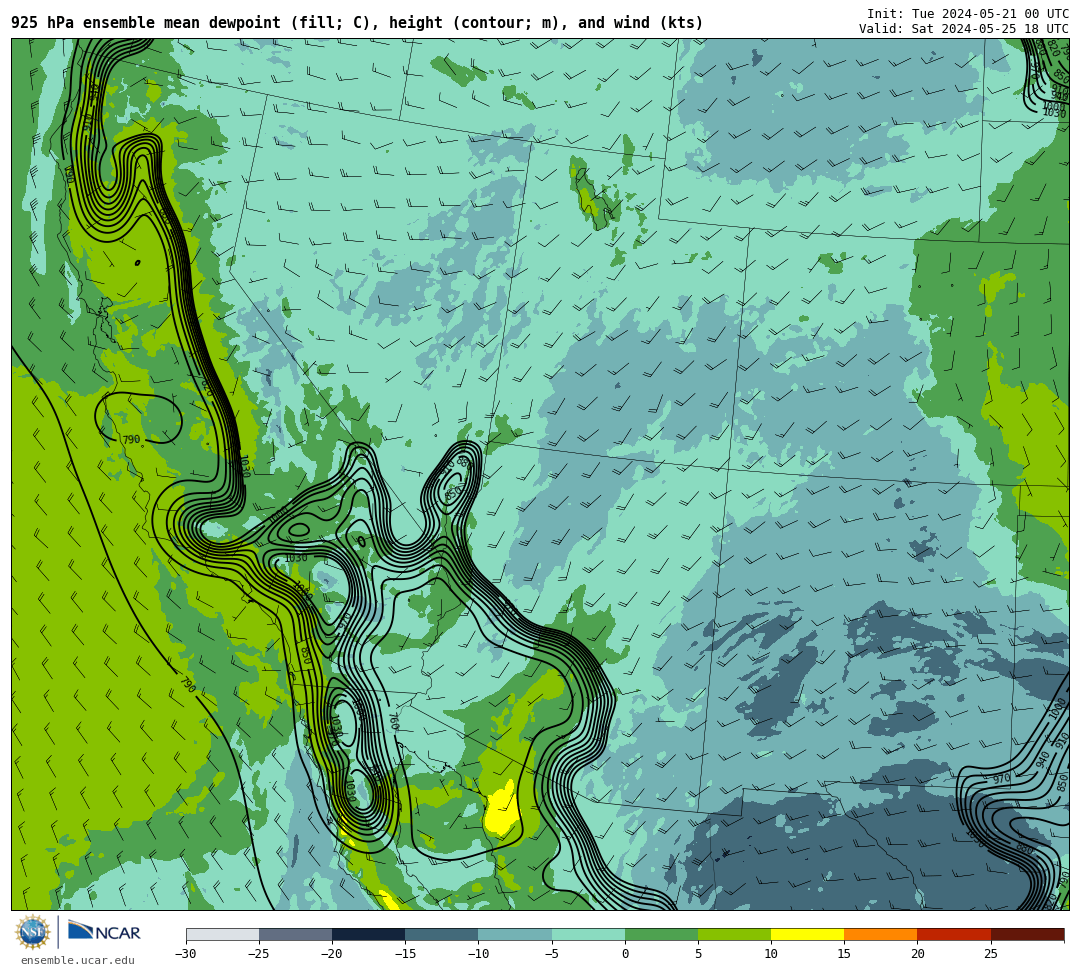The height and width of the screenshot is (973, 1080).
Task: Click the Init date text
Action: coord(968,14)
